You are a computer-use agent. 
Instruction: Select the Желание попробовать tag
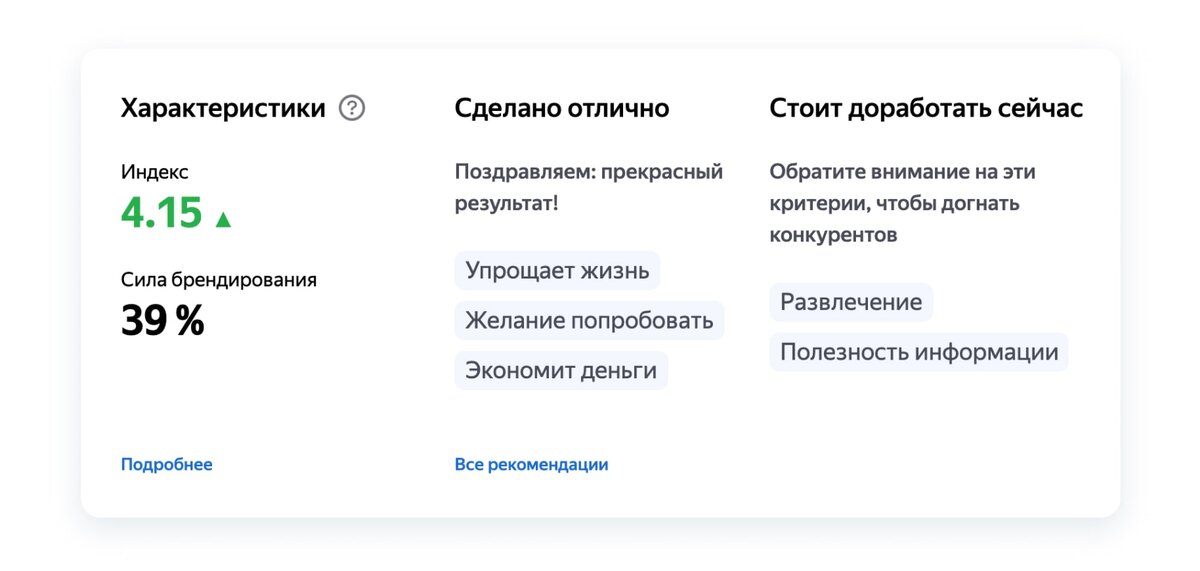tap(589, 320)
